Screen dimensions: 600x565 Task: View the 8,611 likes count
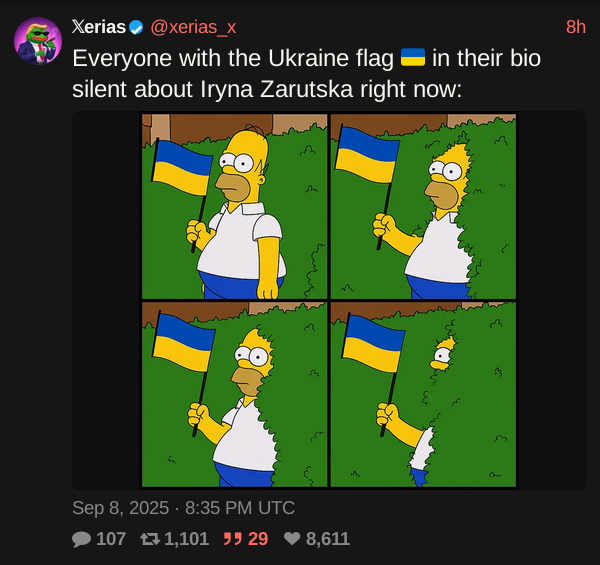click(328, 539)
